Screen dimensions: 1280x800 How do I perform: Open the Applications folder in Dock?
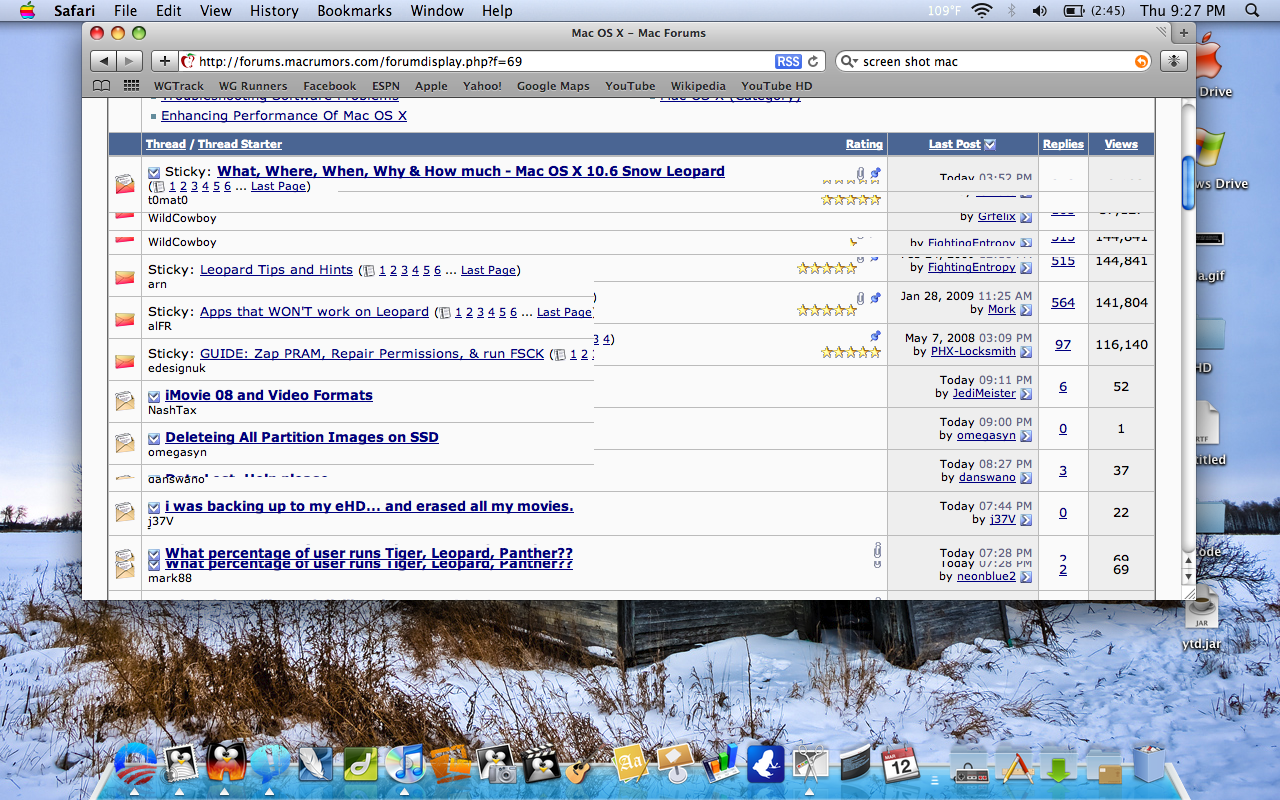click(x=1014, y=765)
